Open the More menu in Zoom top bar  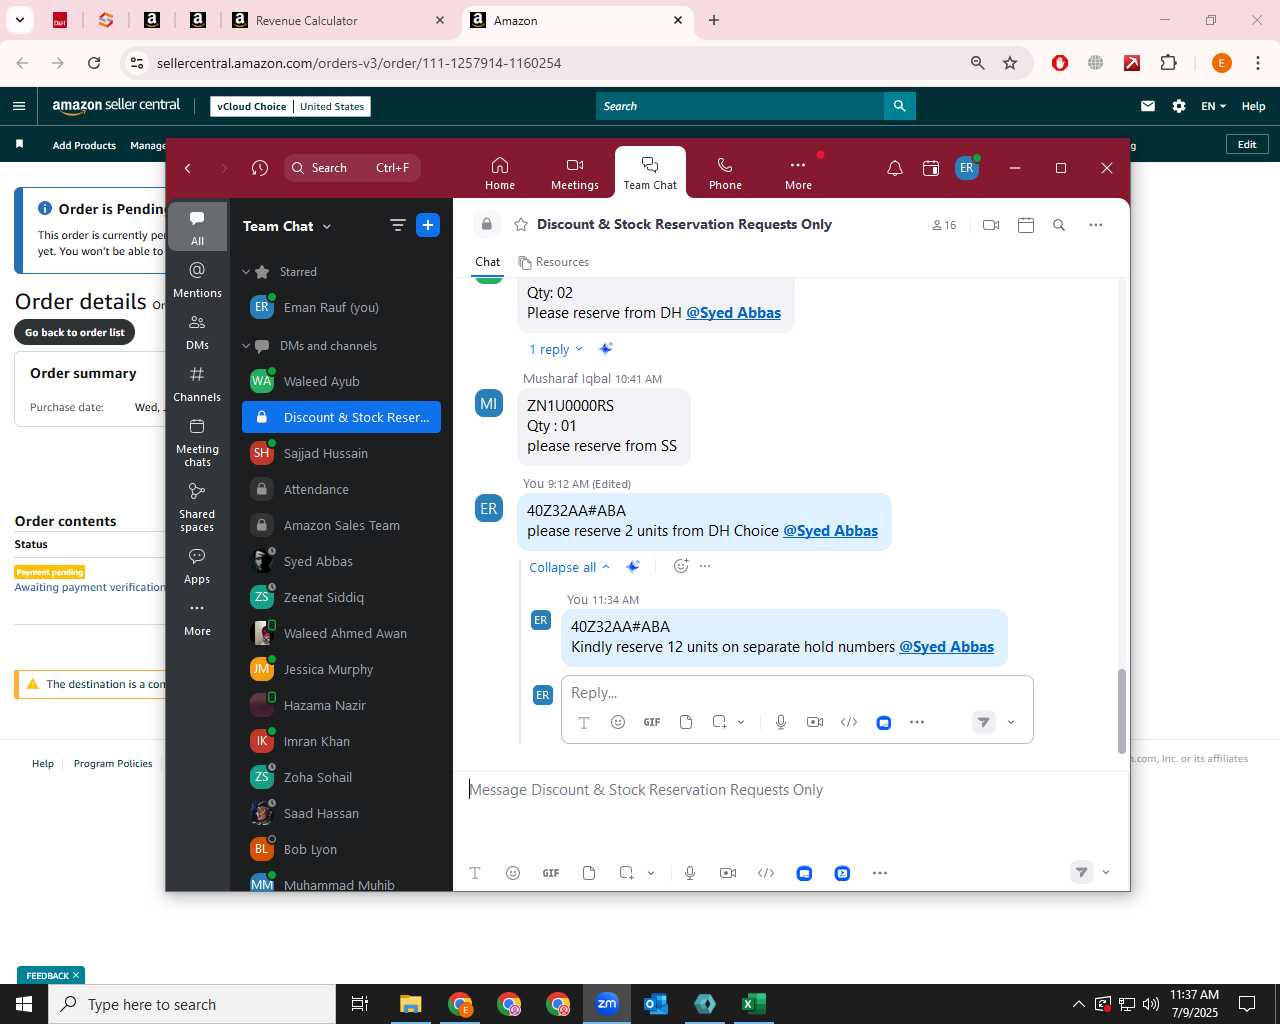pos(798,173)
